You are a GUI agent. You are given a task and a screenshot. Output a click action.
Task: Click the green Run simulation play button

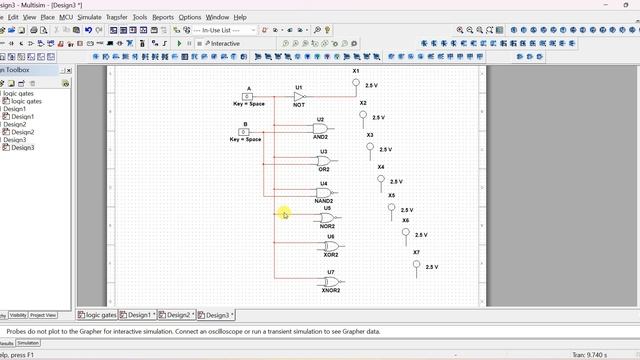click(179, 43)
